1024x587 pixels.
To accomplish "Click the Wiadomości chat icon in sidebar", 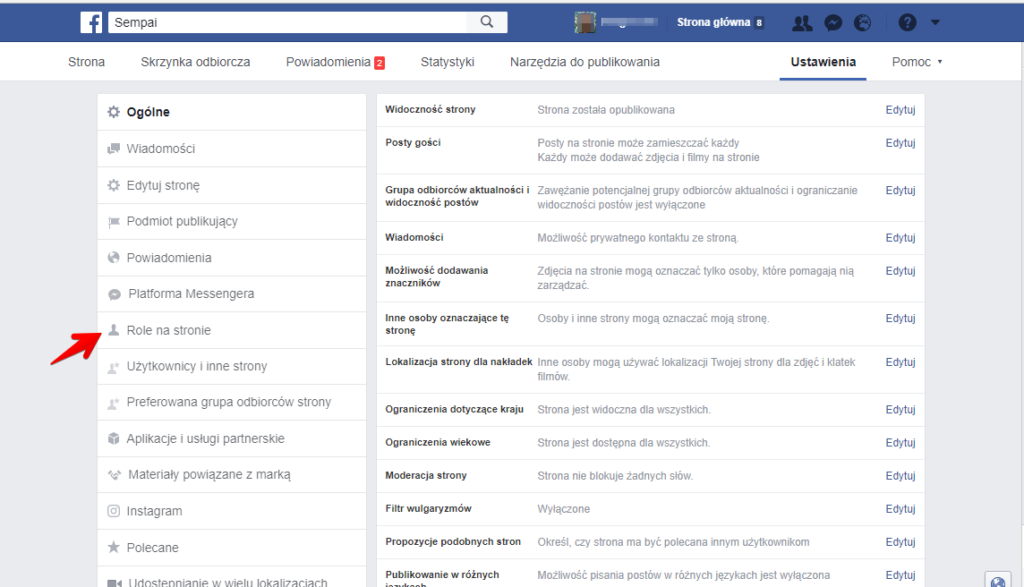I will point(114,149).
